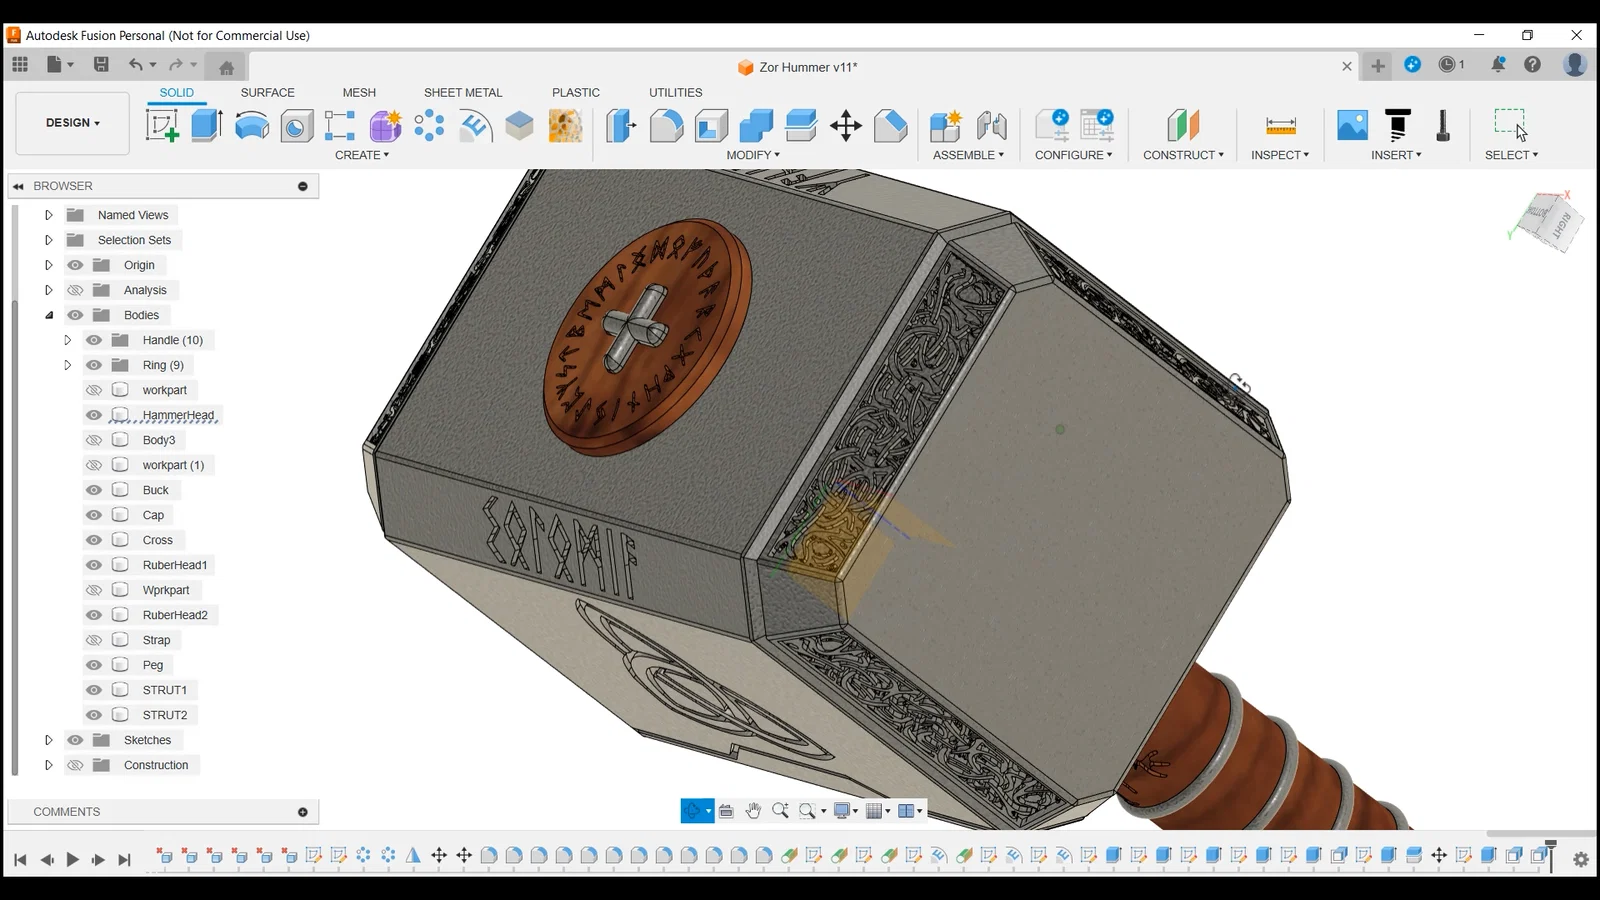Screen dimensions: 1600x900
Task: Switch to the SOLID tab
Action: (x=177, y=92)
